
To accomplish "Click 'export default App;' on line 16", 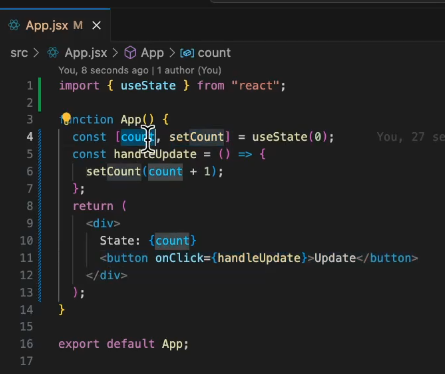I will click(124, 344).
